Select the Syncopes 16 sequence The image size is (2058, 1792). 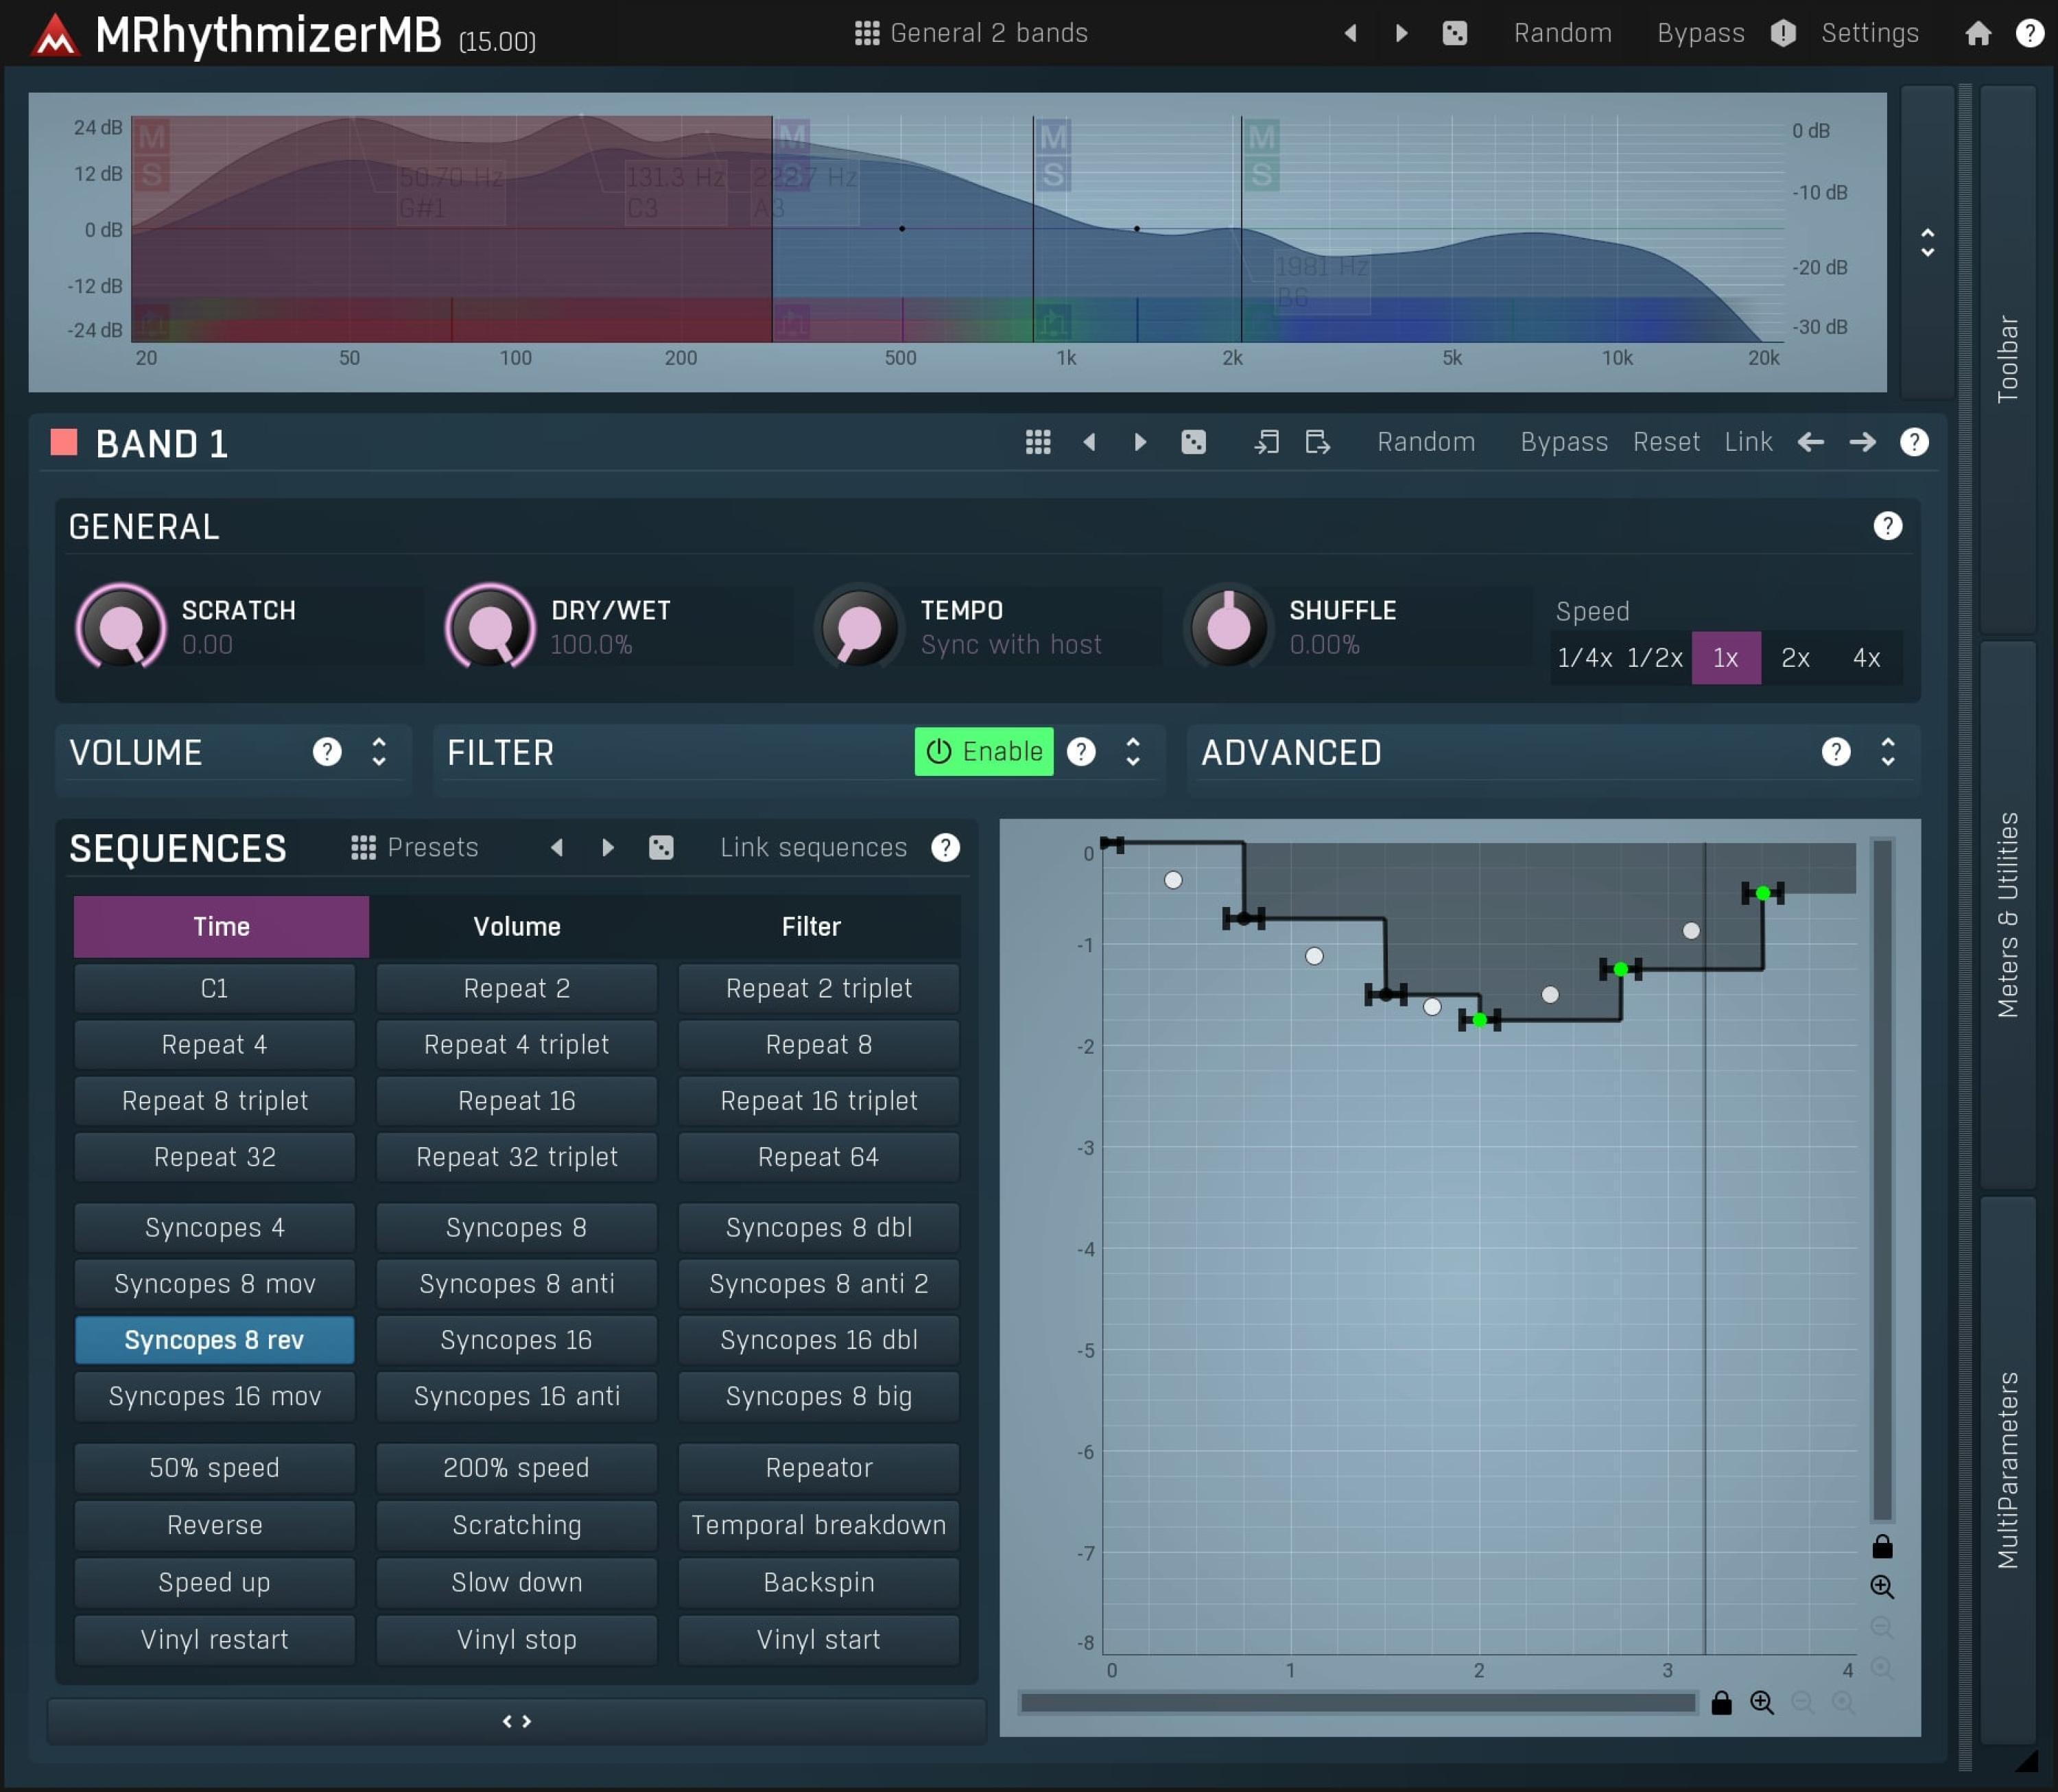coord(516,1340)
